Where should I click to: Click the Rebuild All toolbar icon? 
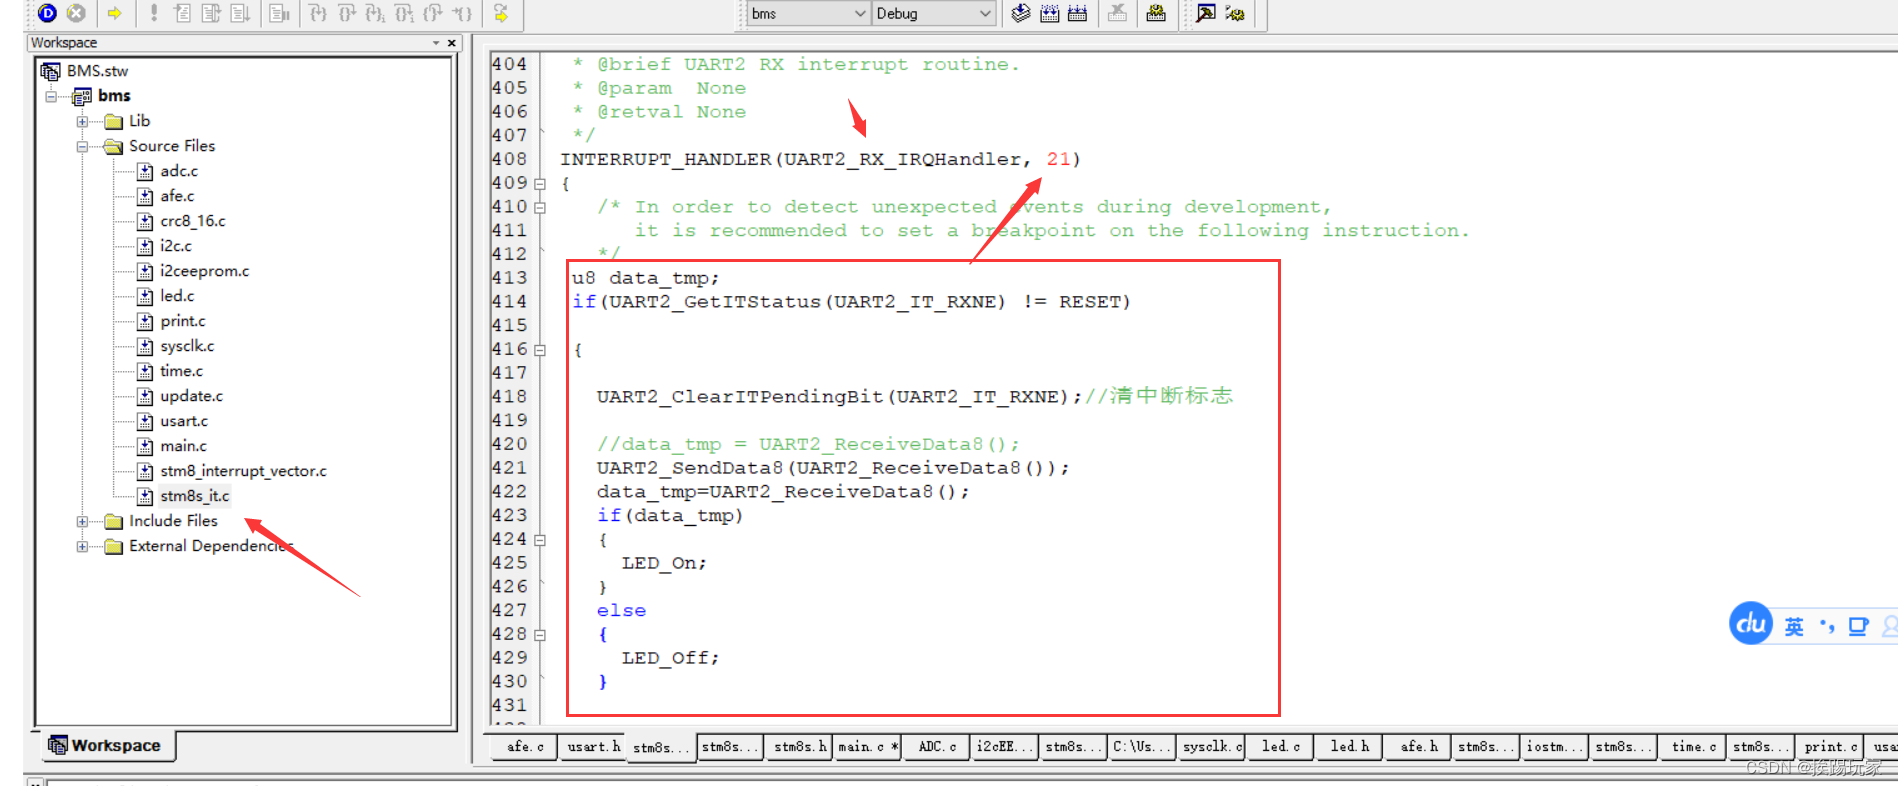pos(1077,13)
